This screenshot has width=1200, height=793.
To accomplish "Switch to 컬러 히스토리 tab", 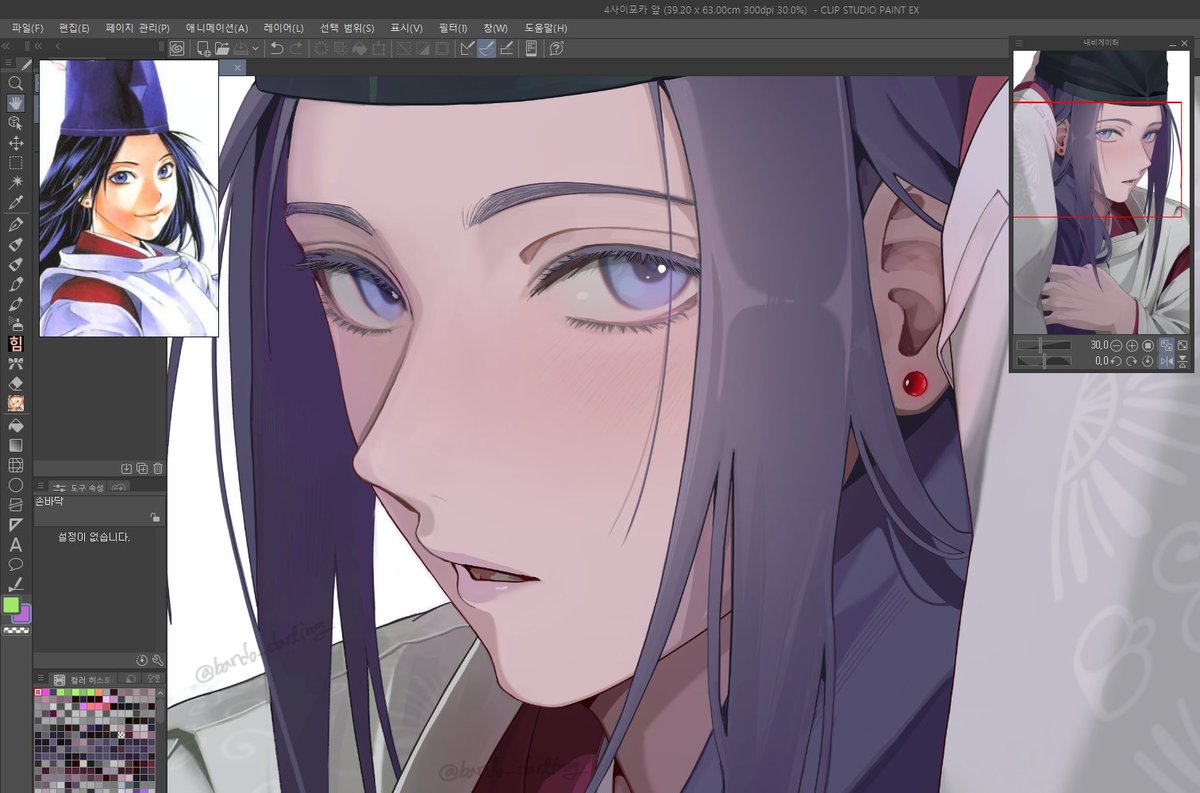I will (x=85, y=679).
